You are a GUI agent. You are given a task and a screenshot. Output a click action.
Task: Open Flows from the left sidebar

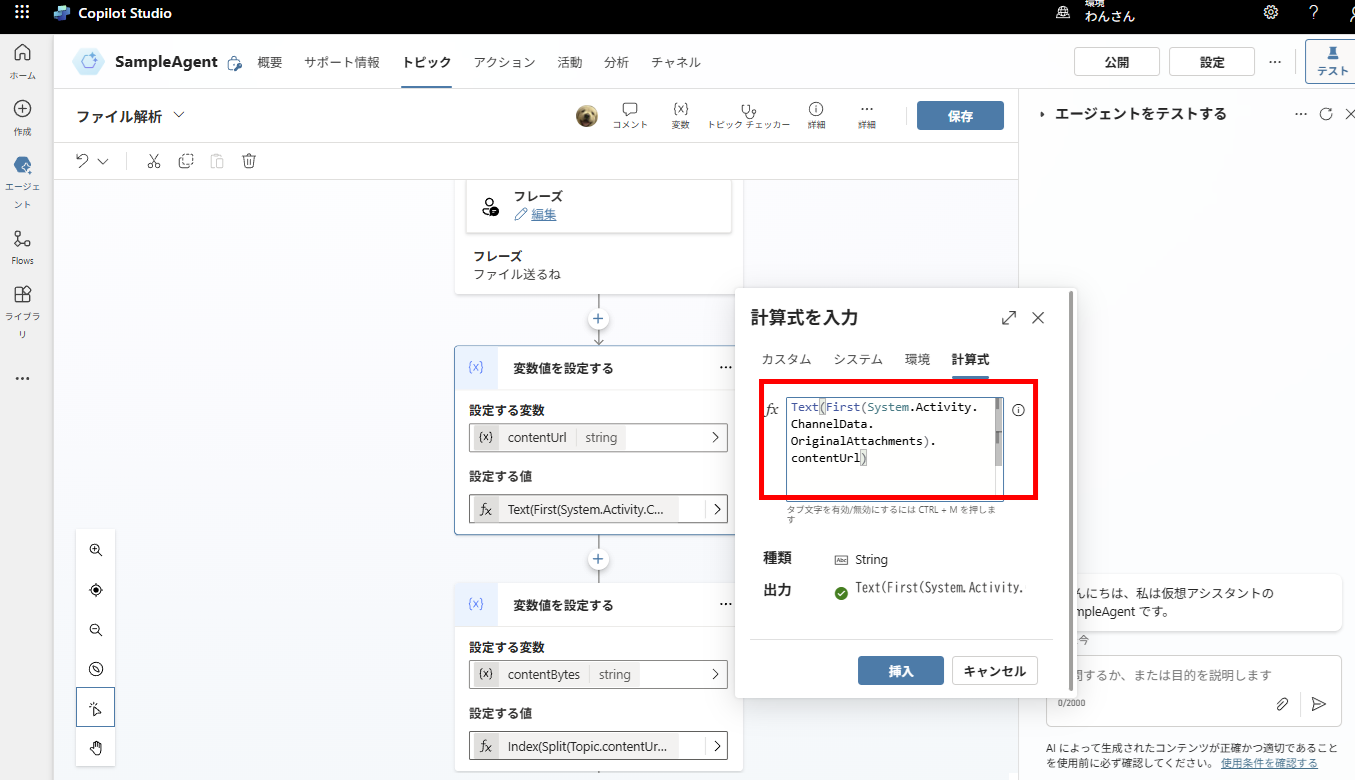click(22, 244)
